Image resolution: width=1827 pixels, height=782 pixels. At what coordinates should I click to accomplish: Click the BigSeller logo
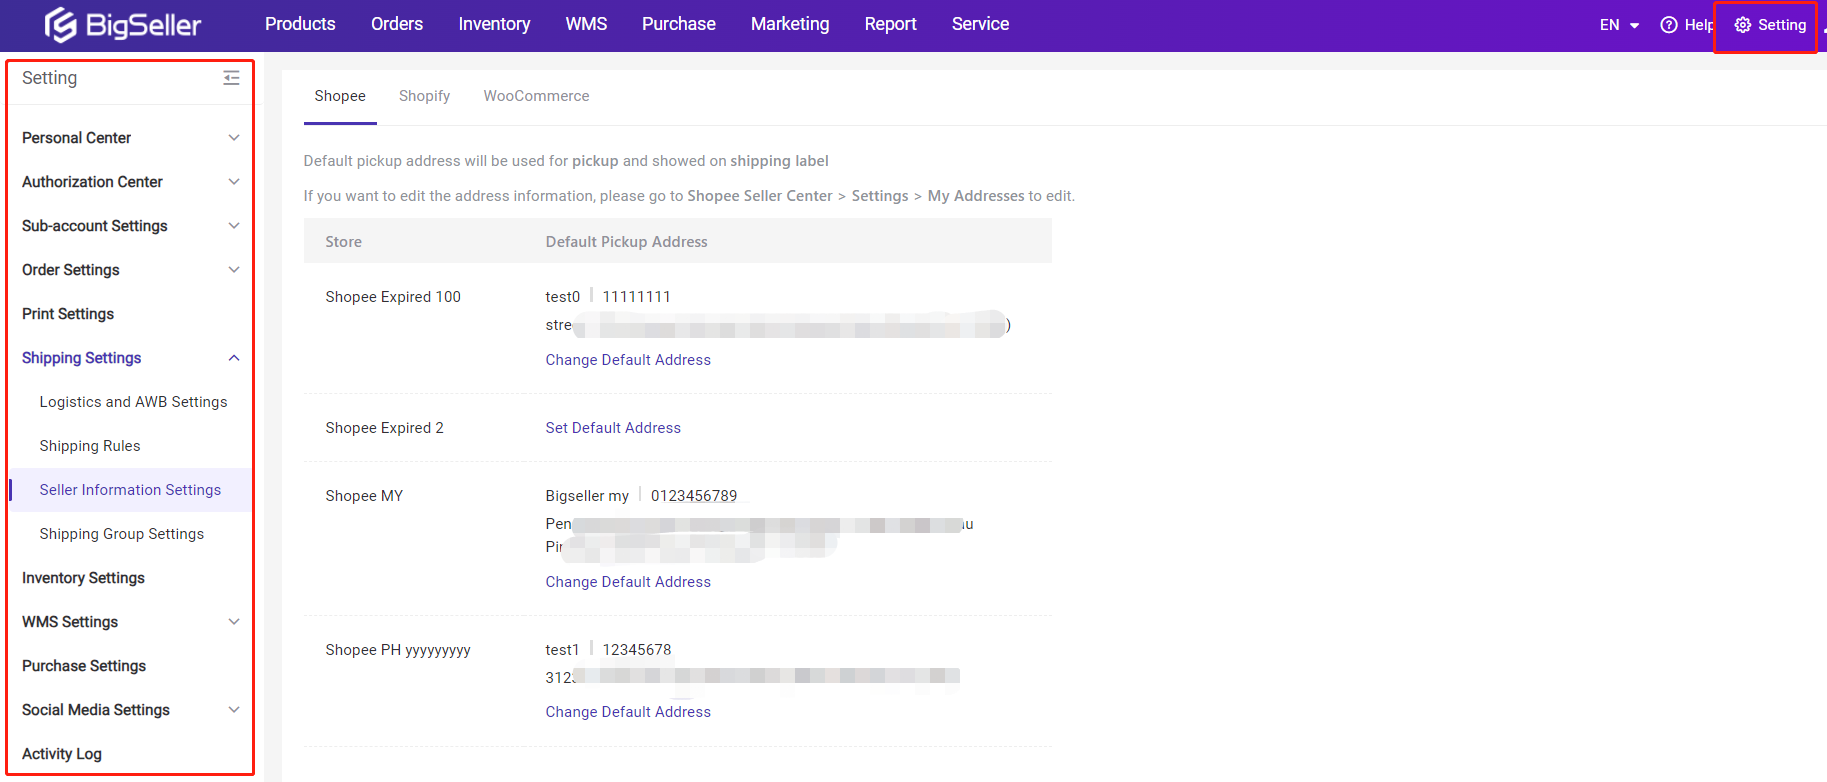point(123,25)
